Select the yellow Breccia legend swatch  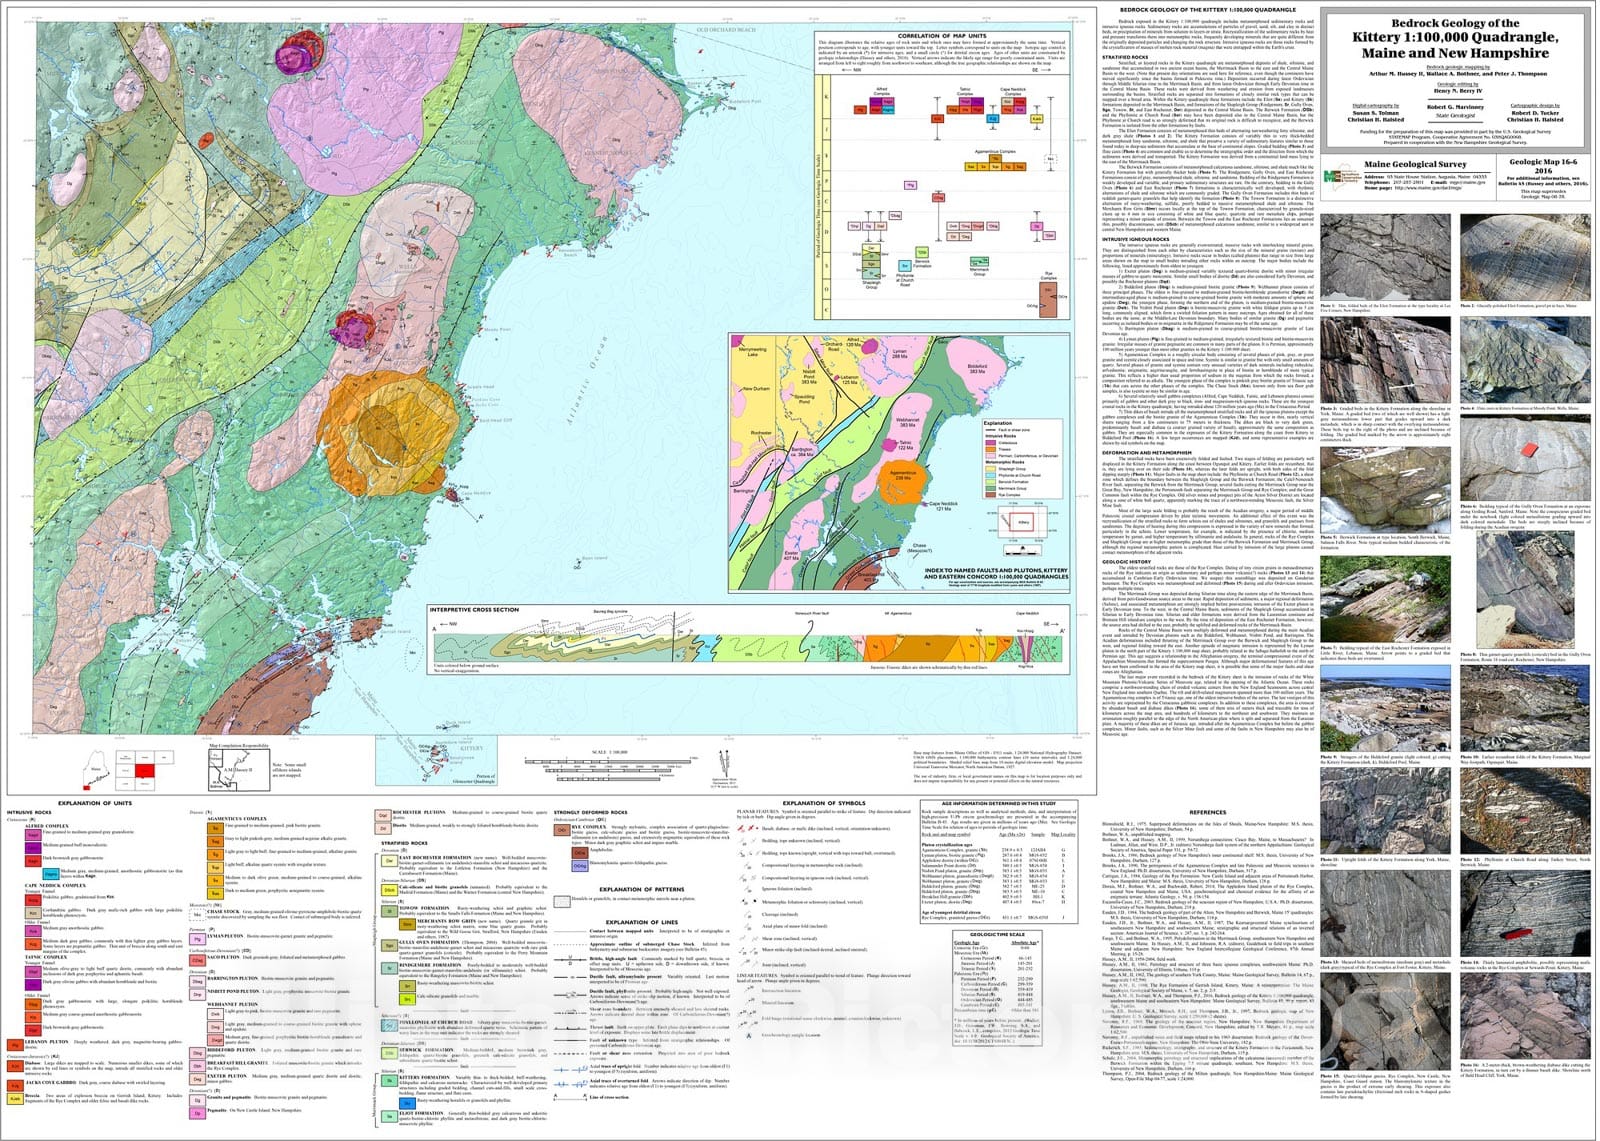[15, 1099]
